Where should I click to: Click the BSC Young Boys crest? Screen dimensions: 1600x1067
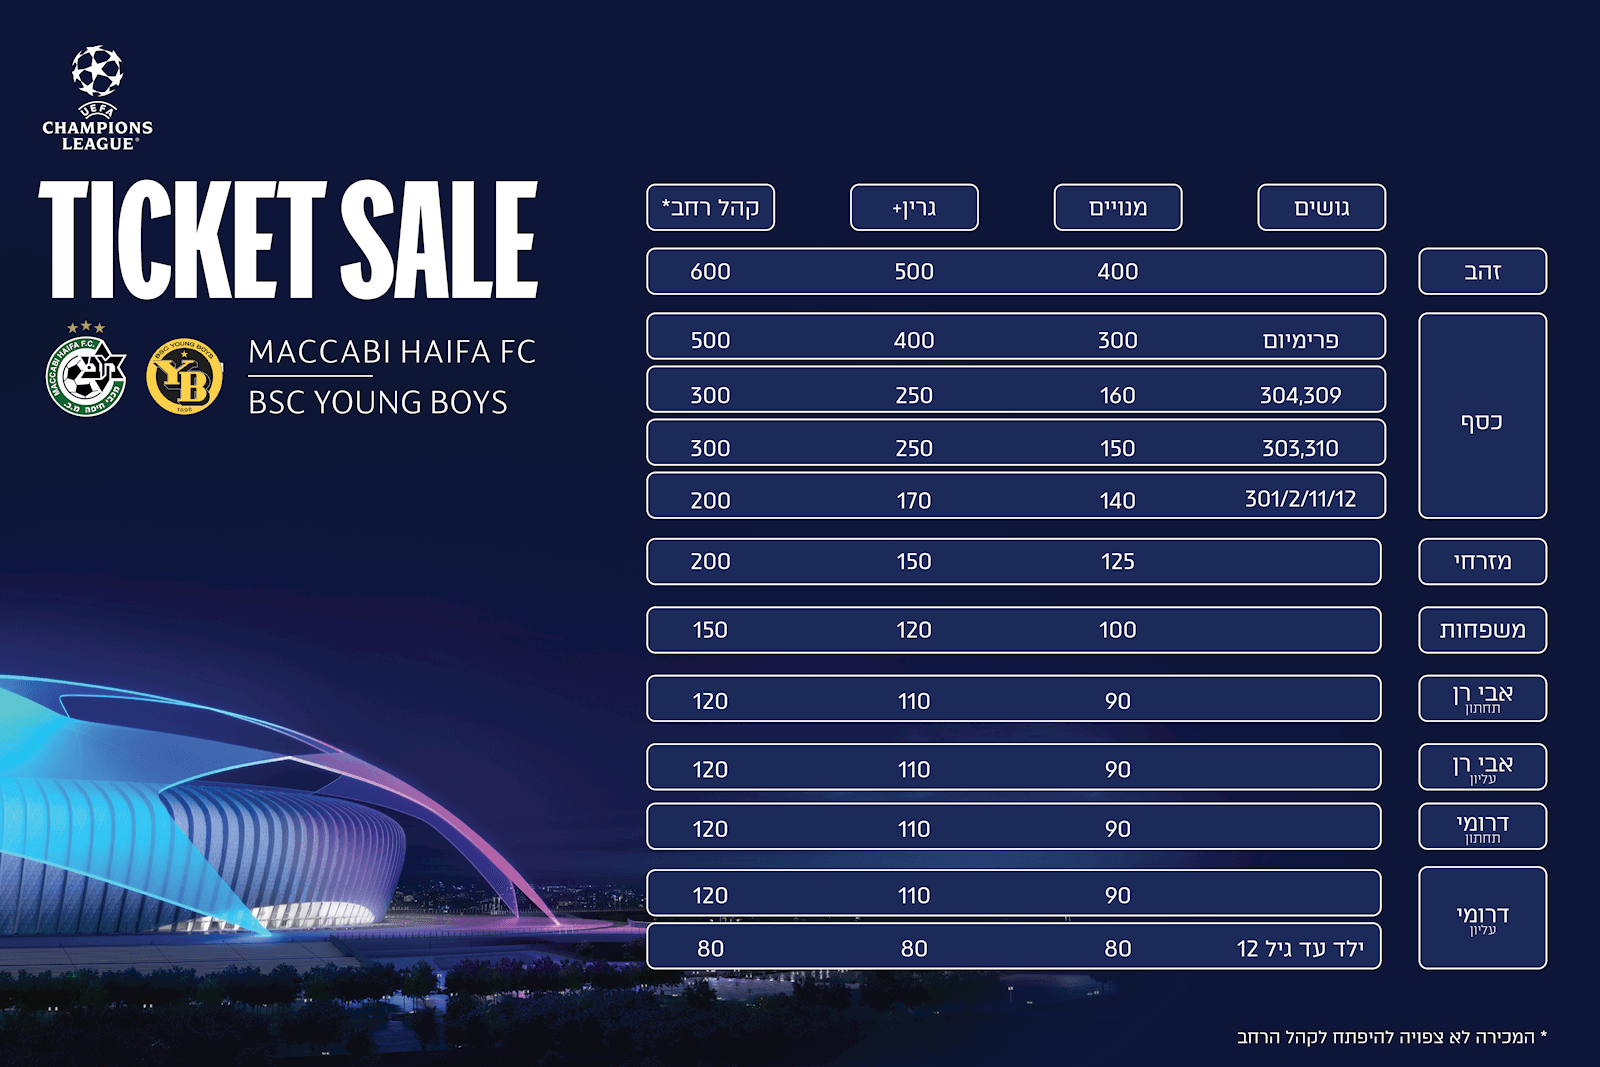[x=184, y=376]
